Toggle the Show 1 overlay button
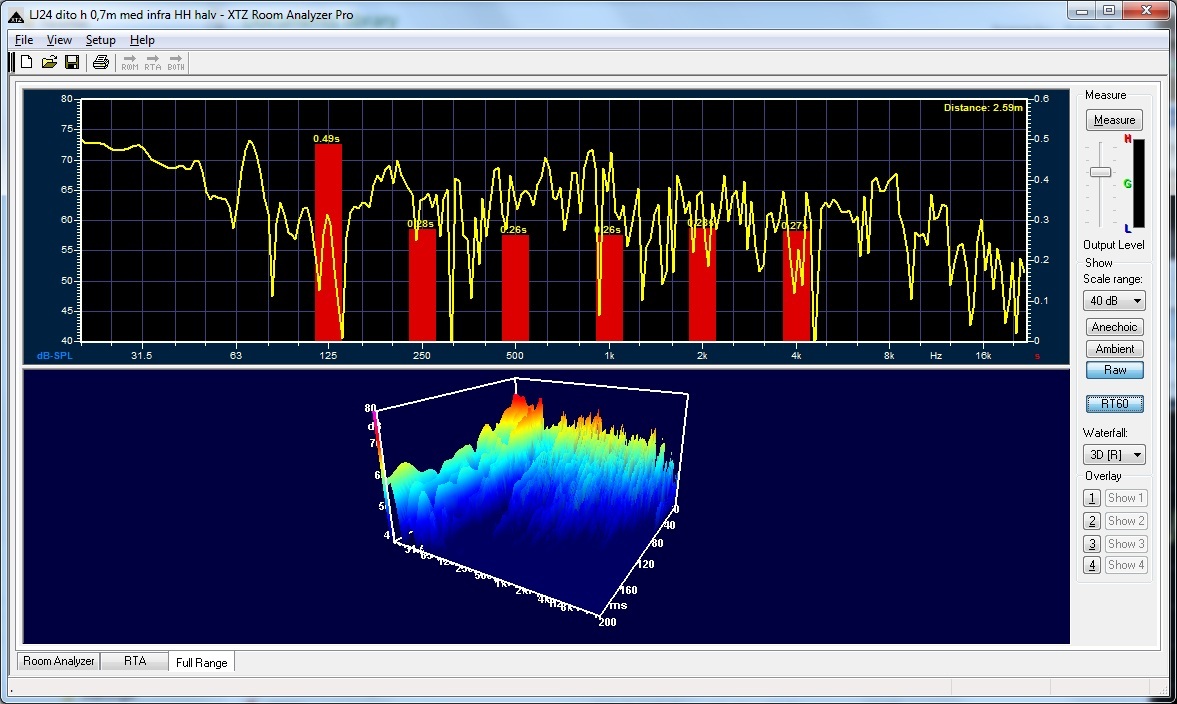The width and height of the screenshot is (1177, 704). click(x=1126, y=498)
